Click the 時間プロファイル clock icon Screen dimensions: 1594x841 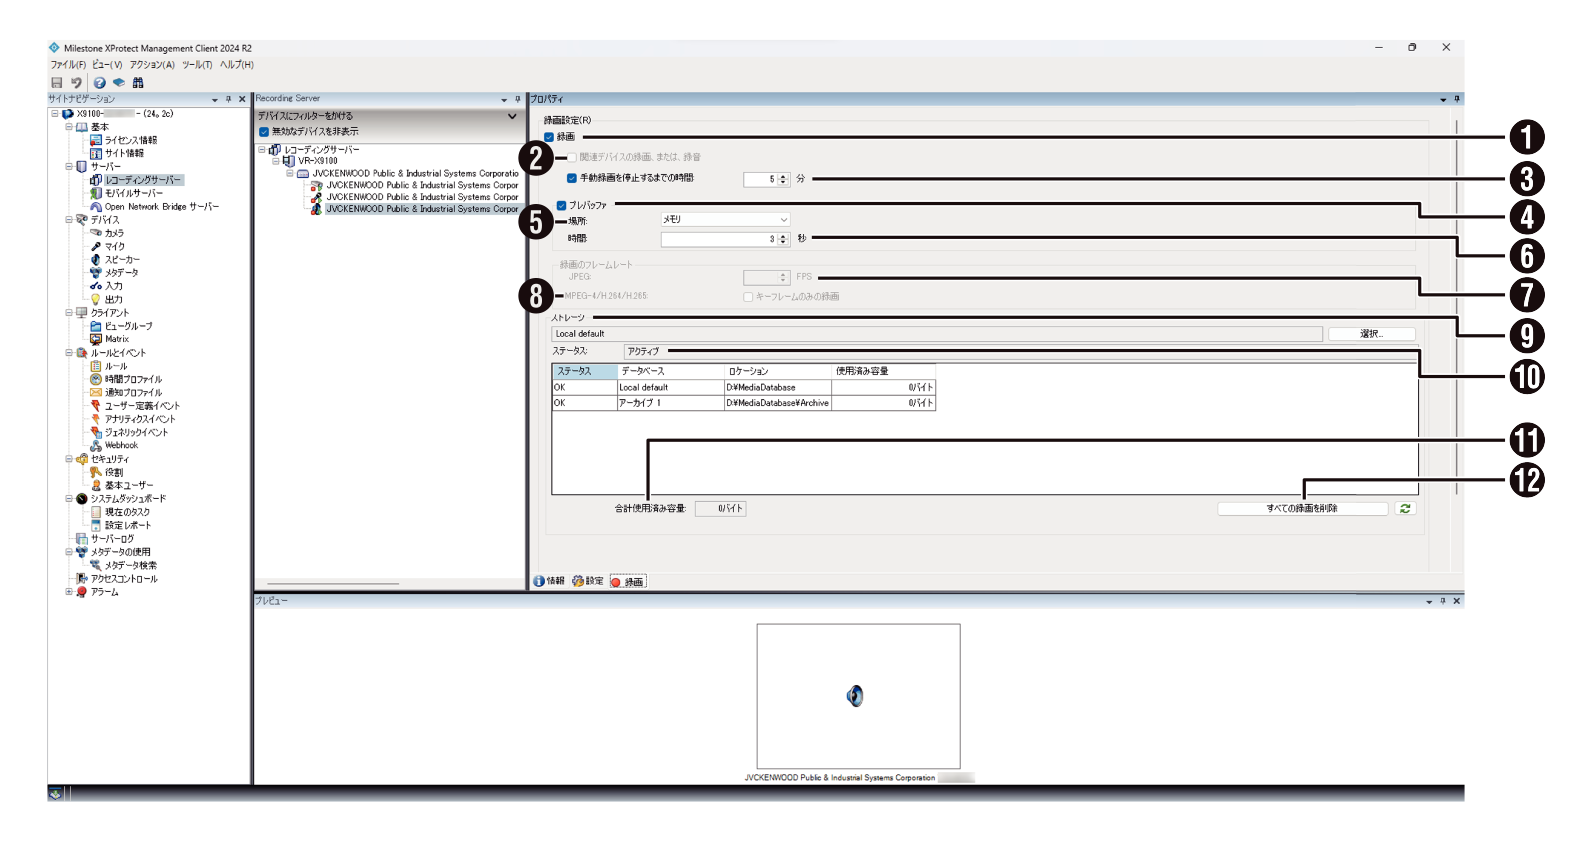pos(96,379)
